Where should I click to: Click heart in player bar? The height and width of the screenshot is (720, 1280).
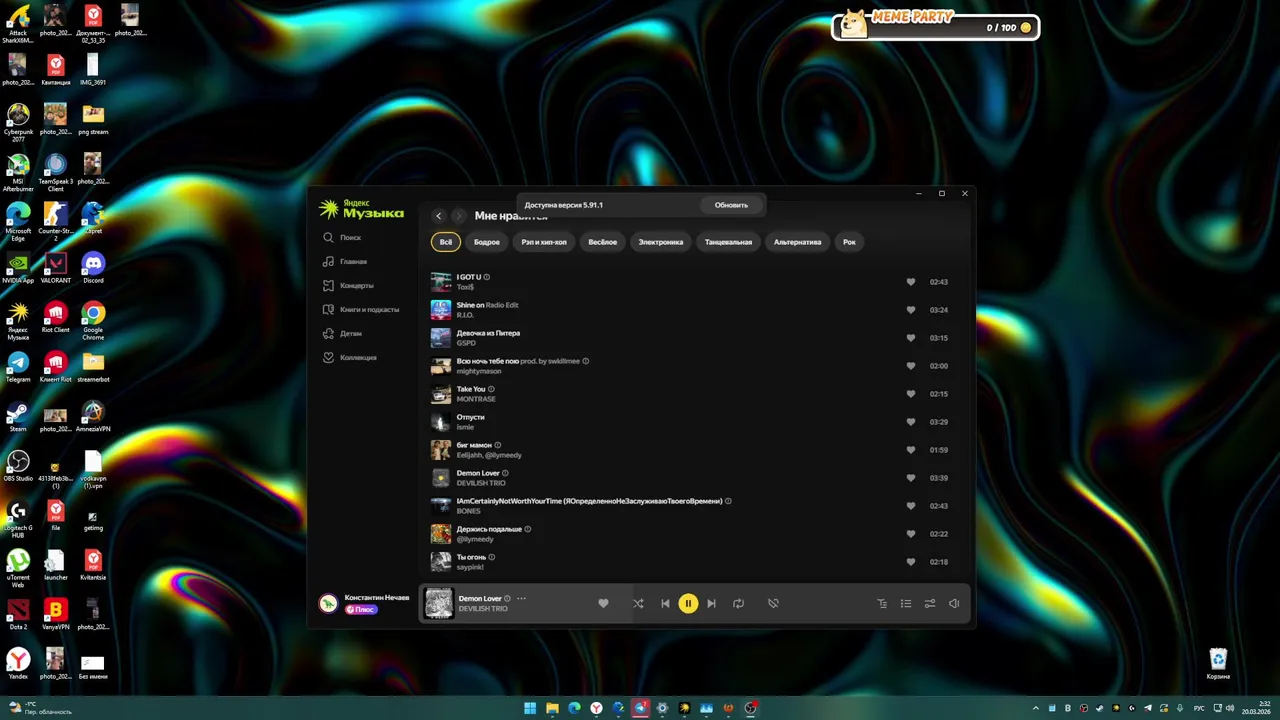pos(603,603)
